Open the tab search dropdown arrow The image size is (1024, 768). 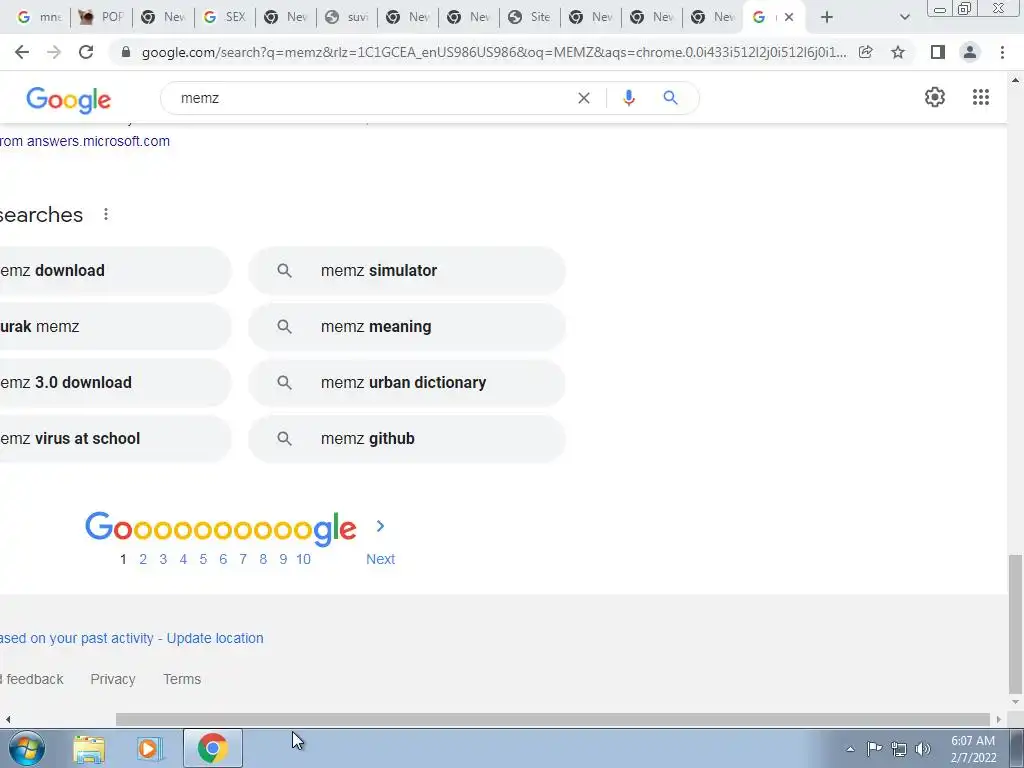click(904, 17)
